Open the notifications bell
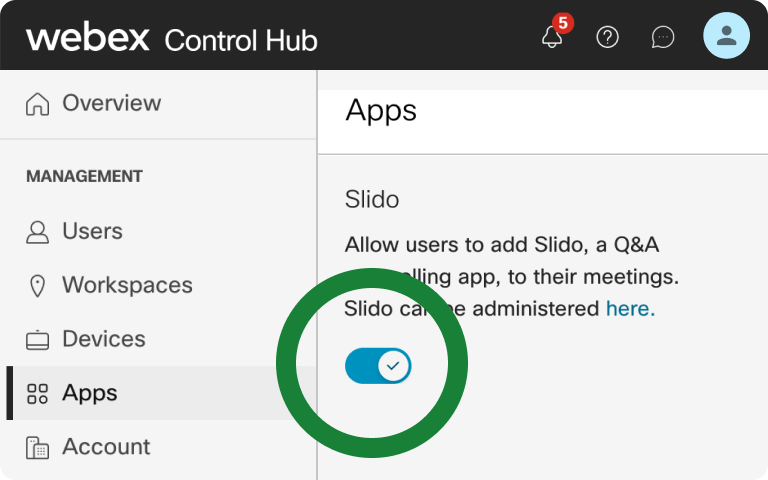 pos(551,38)
